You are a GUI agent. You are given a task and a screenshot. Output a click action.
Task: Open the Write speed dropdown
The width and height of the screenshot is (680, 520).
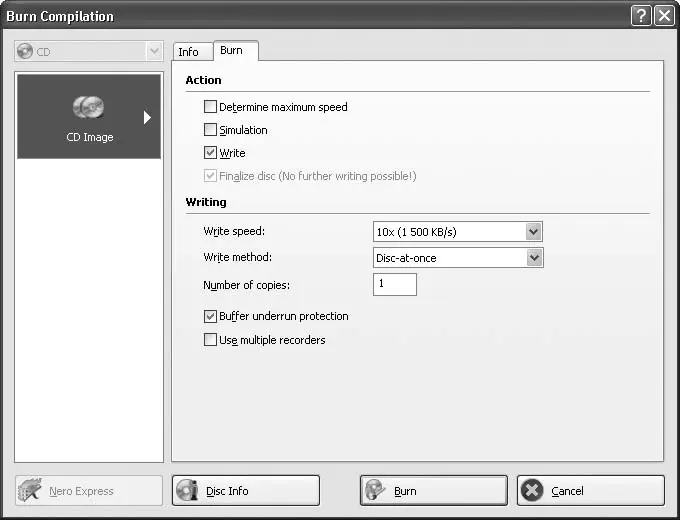534,232
